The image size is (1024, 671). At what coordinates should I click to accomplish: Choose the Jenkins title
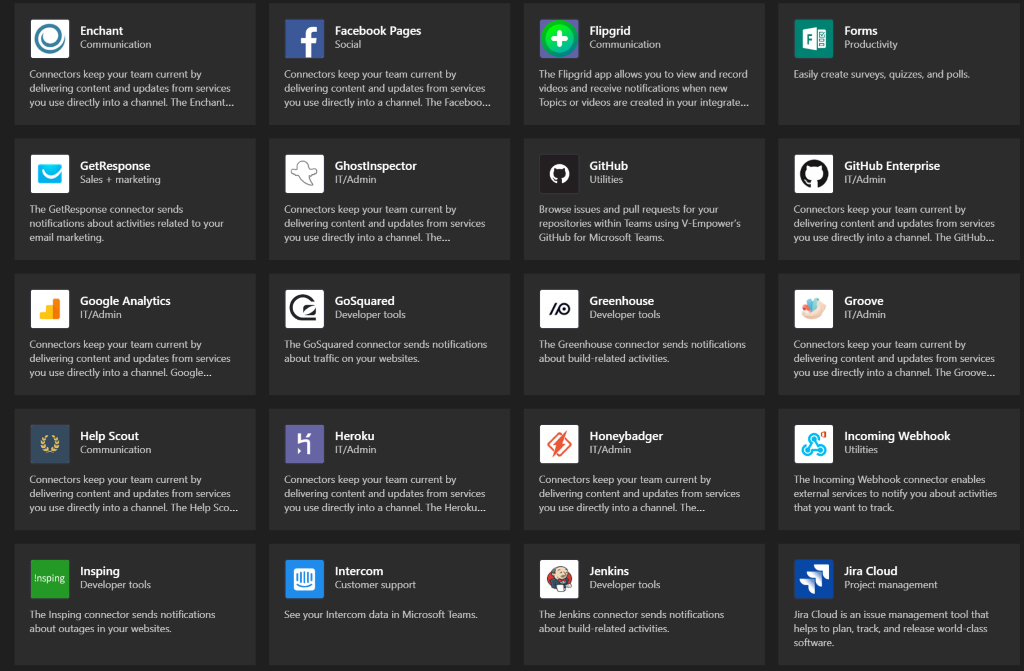point(609,571)
